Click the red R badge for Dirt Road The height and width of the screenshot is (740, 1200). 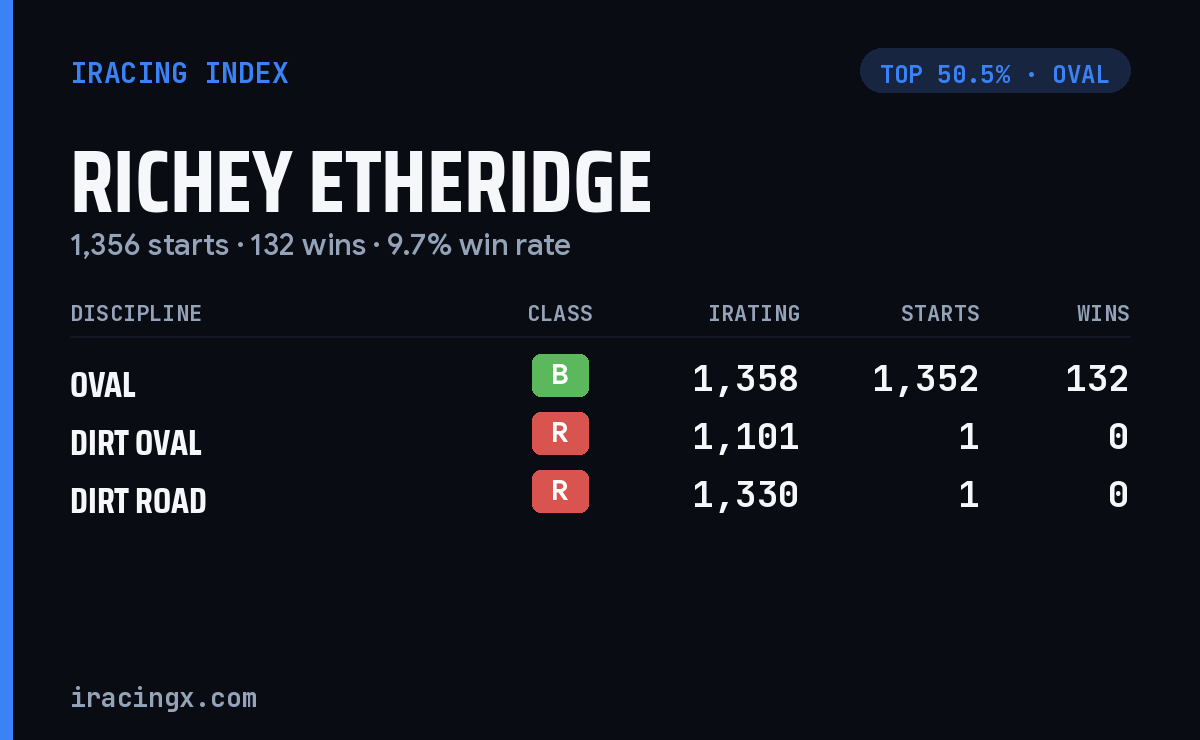560,491
